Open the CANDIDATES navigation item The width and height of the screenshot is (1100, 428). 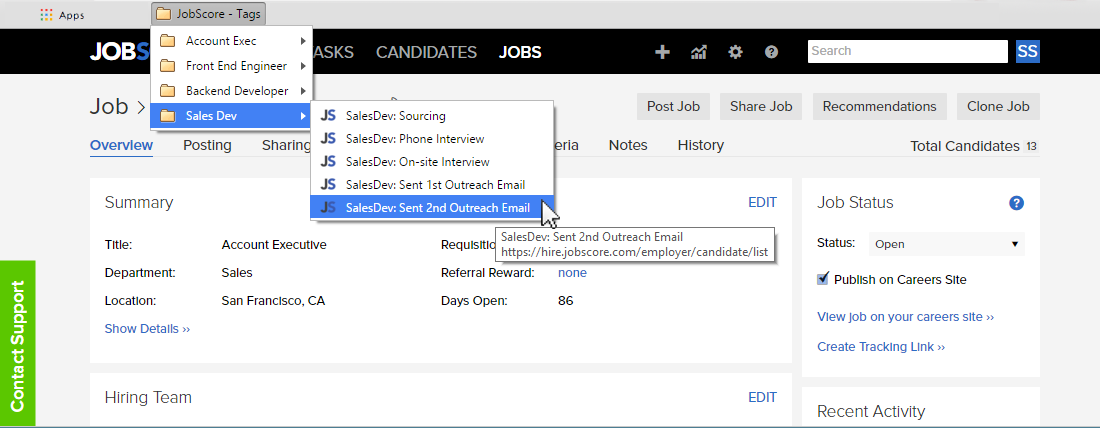tap(427, 52)
